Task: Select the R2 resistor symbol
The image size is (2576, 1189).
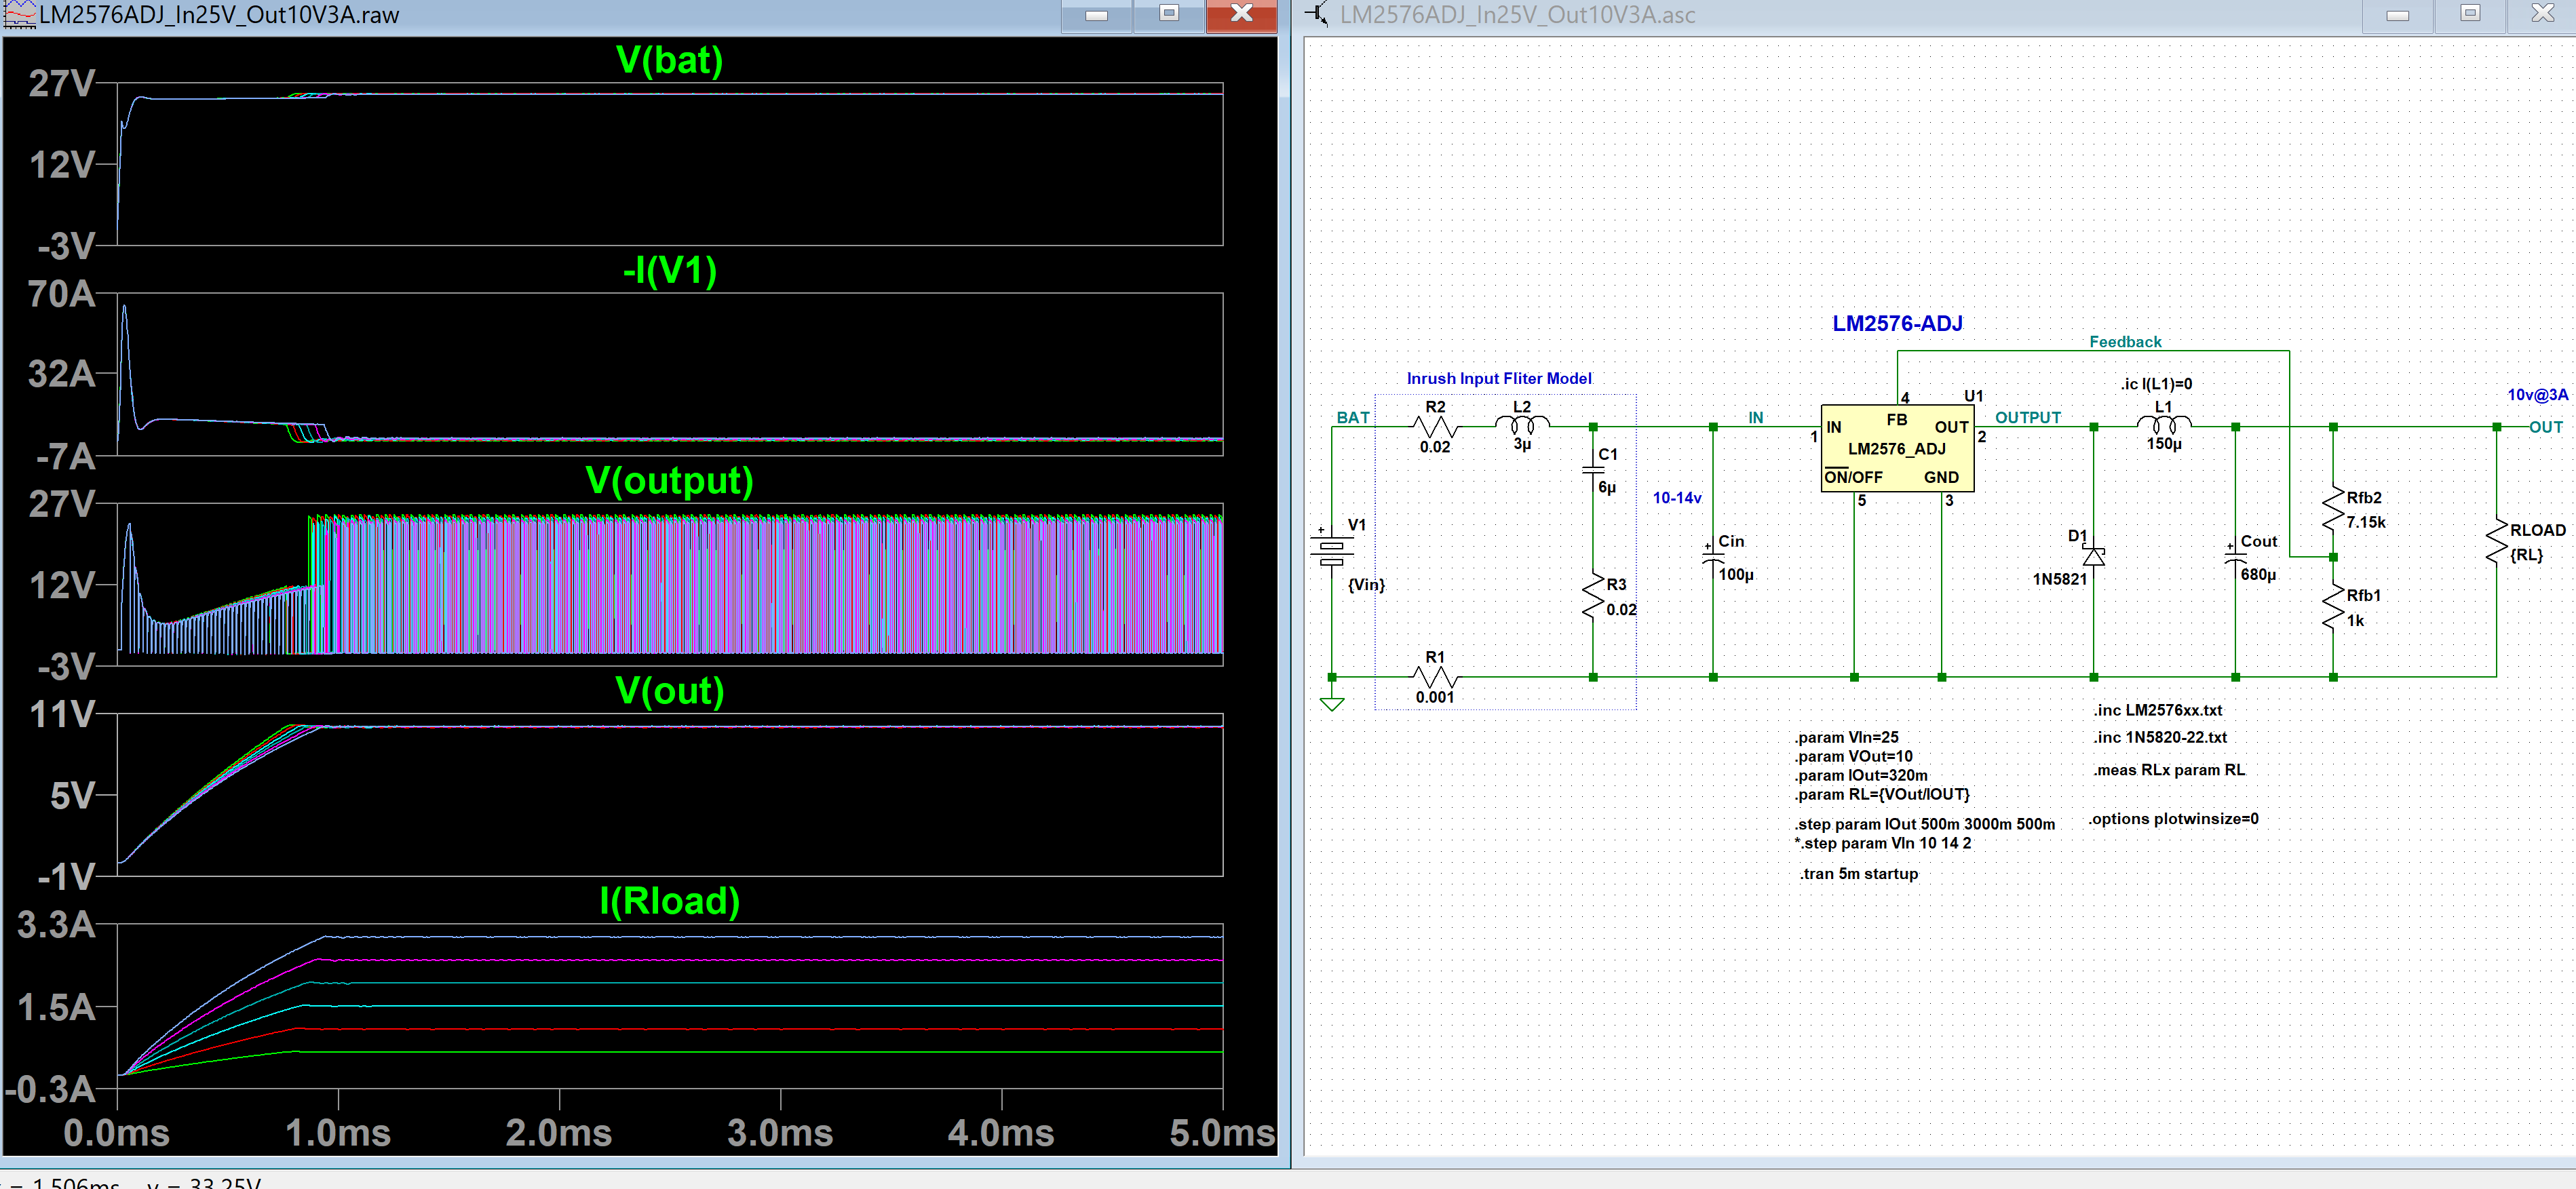Action: (1436, 427)
